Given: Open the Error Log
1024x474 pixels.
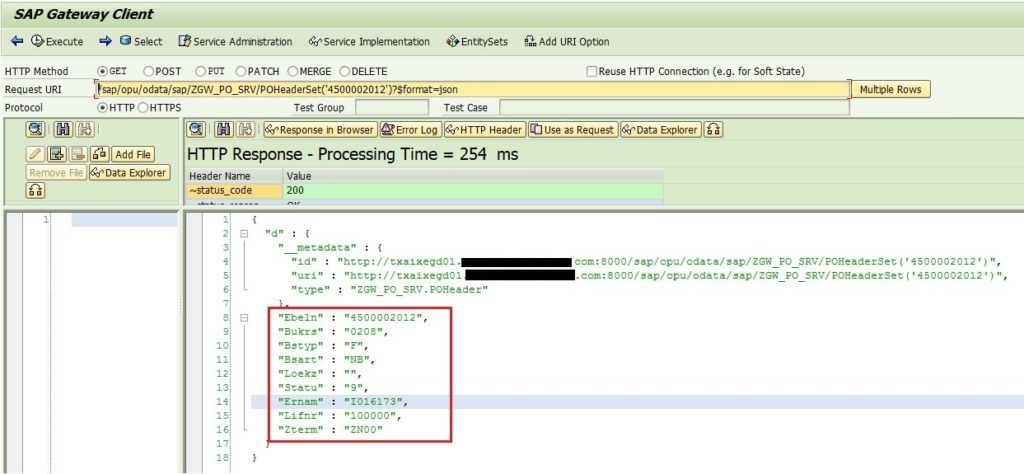Looking at the screenshot, I should pyautogui.click(x=410, y=129).
